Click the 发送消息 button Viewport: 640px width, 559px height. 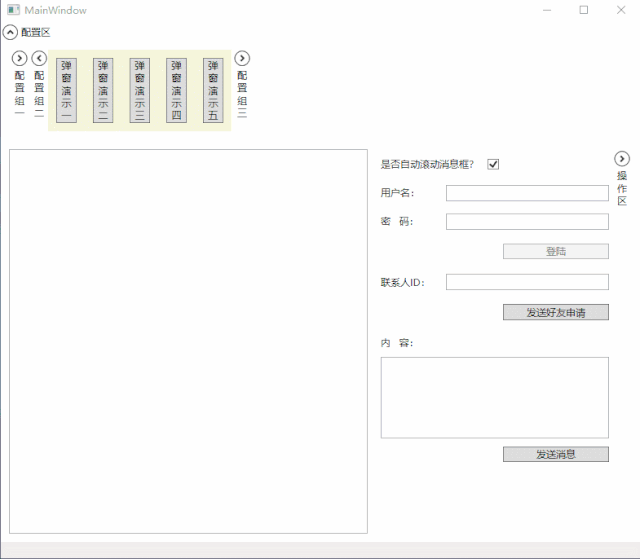(556, 454)
